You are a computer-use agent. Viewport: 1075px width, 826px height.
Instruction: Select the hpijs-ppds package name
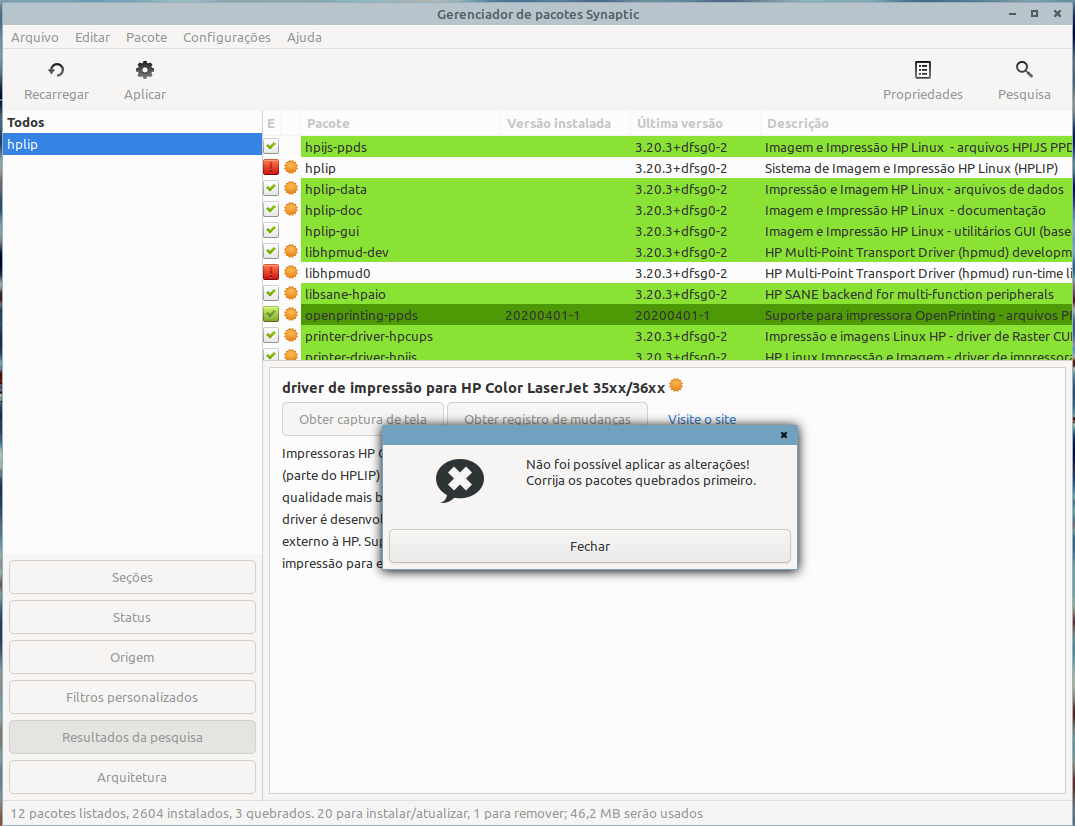click(336, 147)
